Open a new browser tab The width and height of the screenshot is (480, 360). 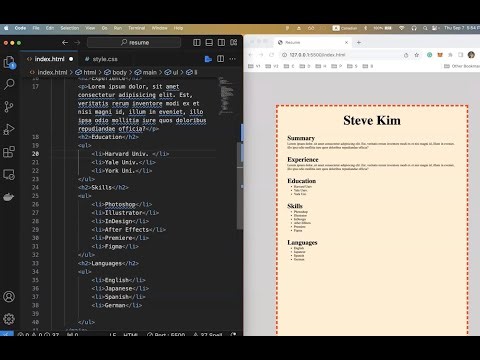coord(359,42)
